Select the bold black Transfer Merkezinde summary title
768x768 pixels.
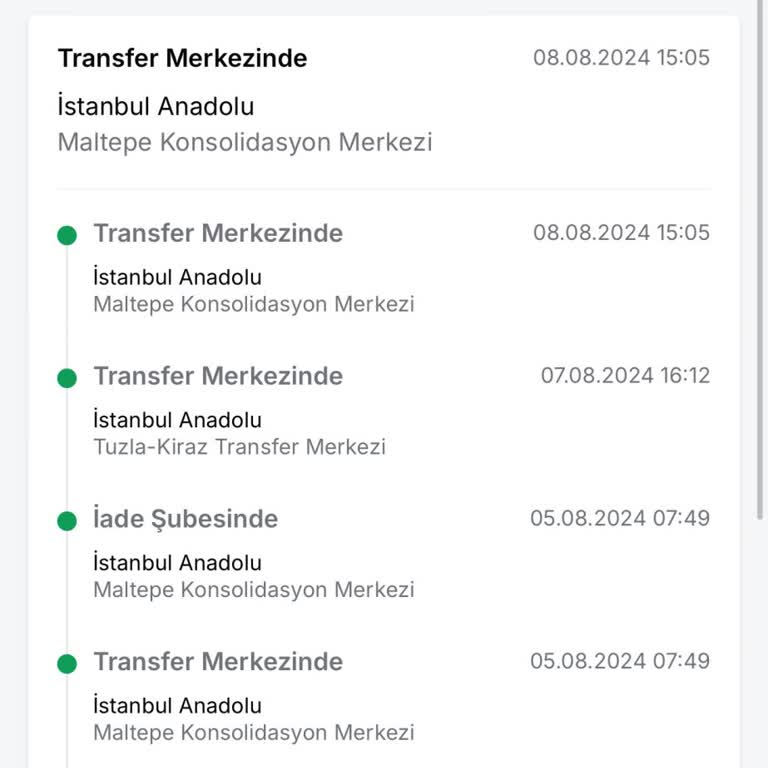pos(182,58)
